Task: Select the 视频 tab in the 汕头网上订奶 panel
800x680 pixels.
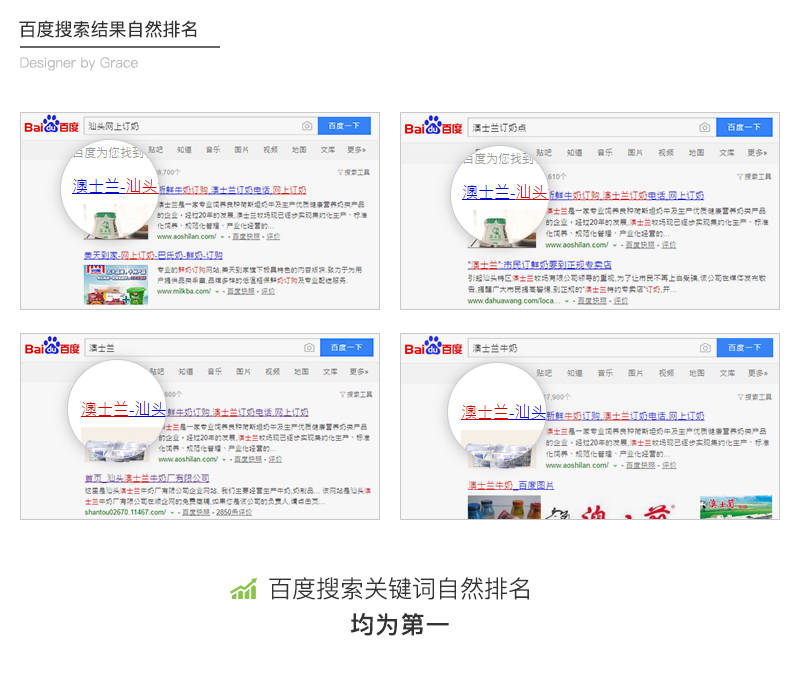Action: click(270, 149)
